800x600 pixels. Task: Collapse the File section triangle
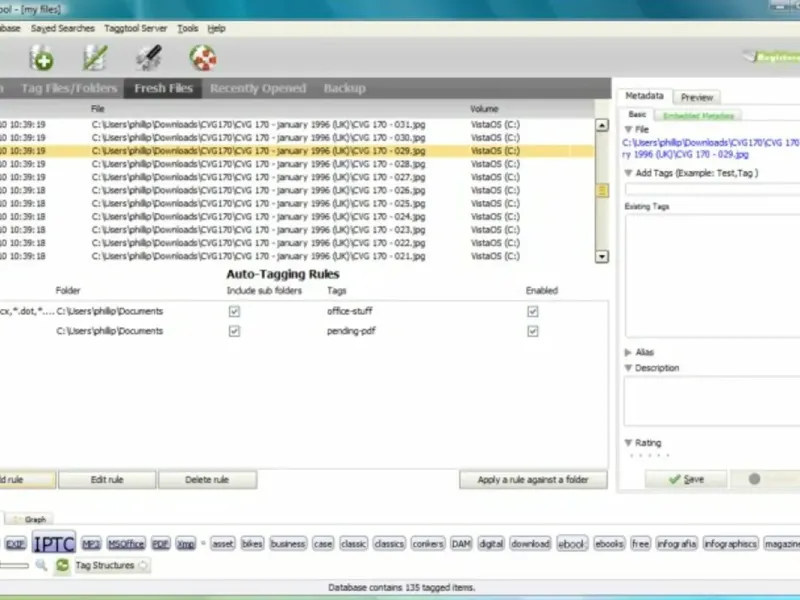pyautogui.click(x=629, y=129)
